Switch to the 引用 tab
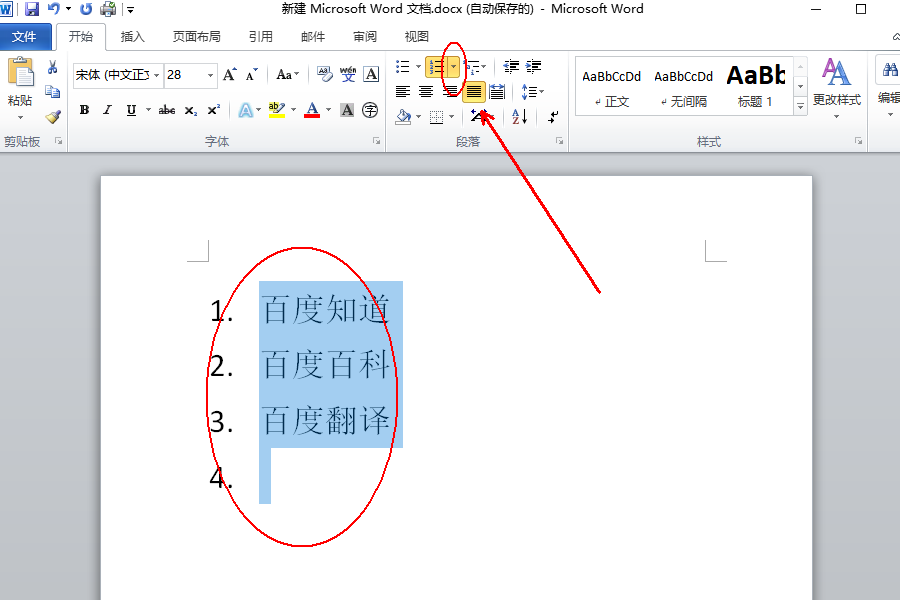 261,37
